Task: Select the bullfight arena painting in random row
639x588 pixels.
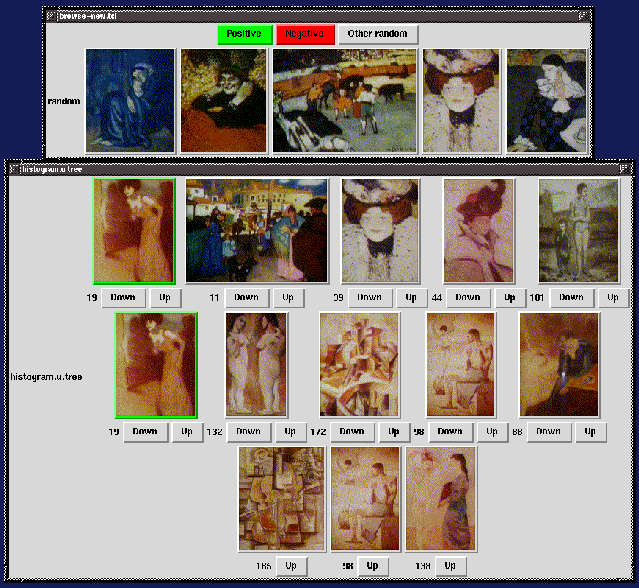Action: [x=345, y=101]
